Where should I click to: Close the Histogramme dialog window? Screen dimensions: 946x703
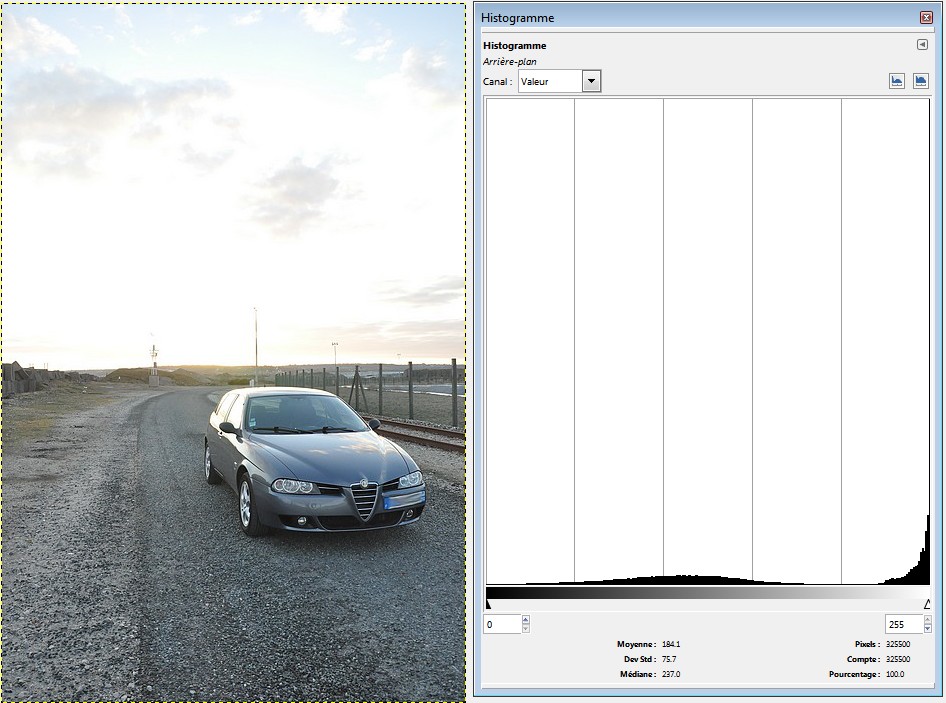click(x=926, y=17)
